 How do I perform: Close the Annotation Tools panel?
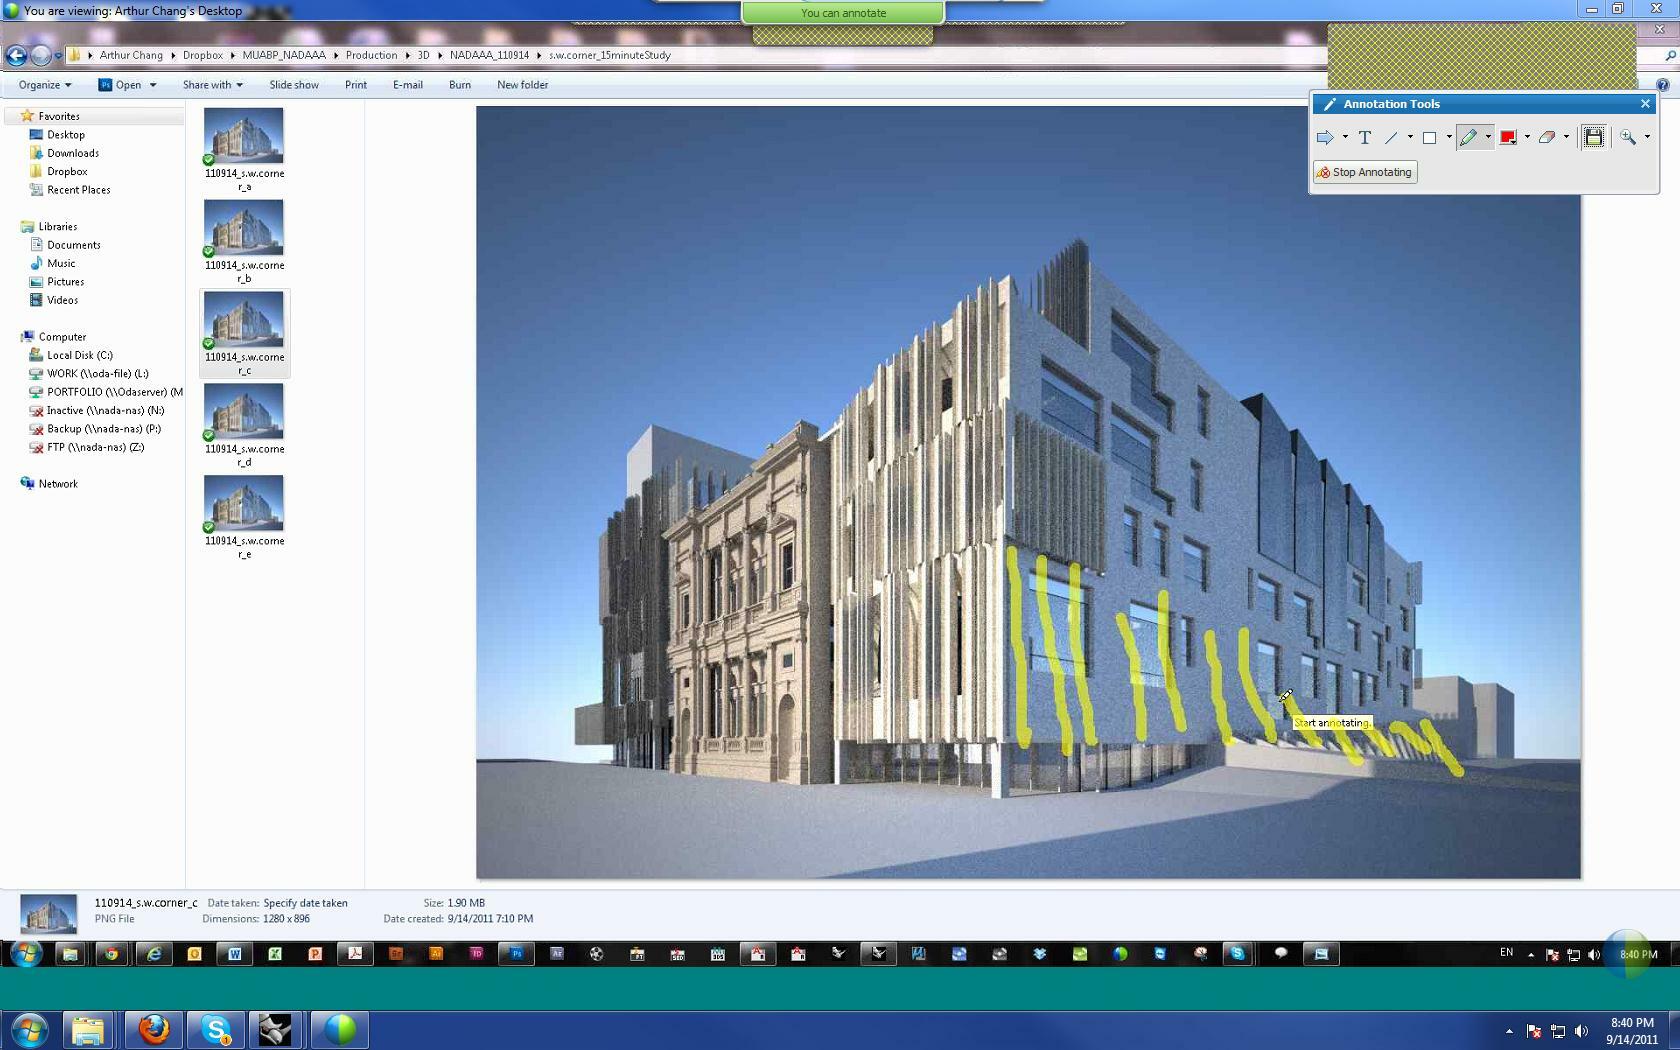[x=1645, y=104]
